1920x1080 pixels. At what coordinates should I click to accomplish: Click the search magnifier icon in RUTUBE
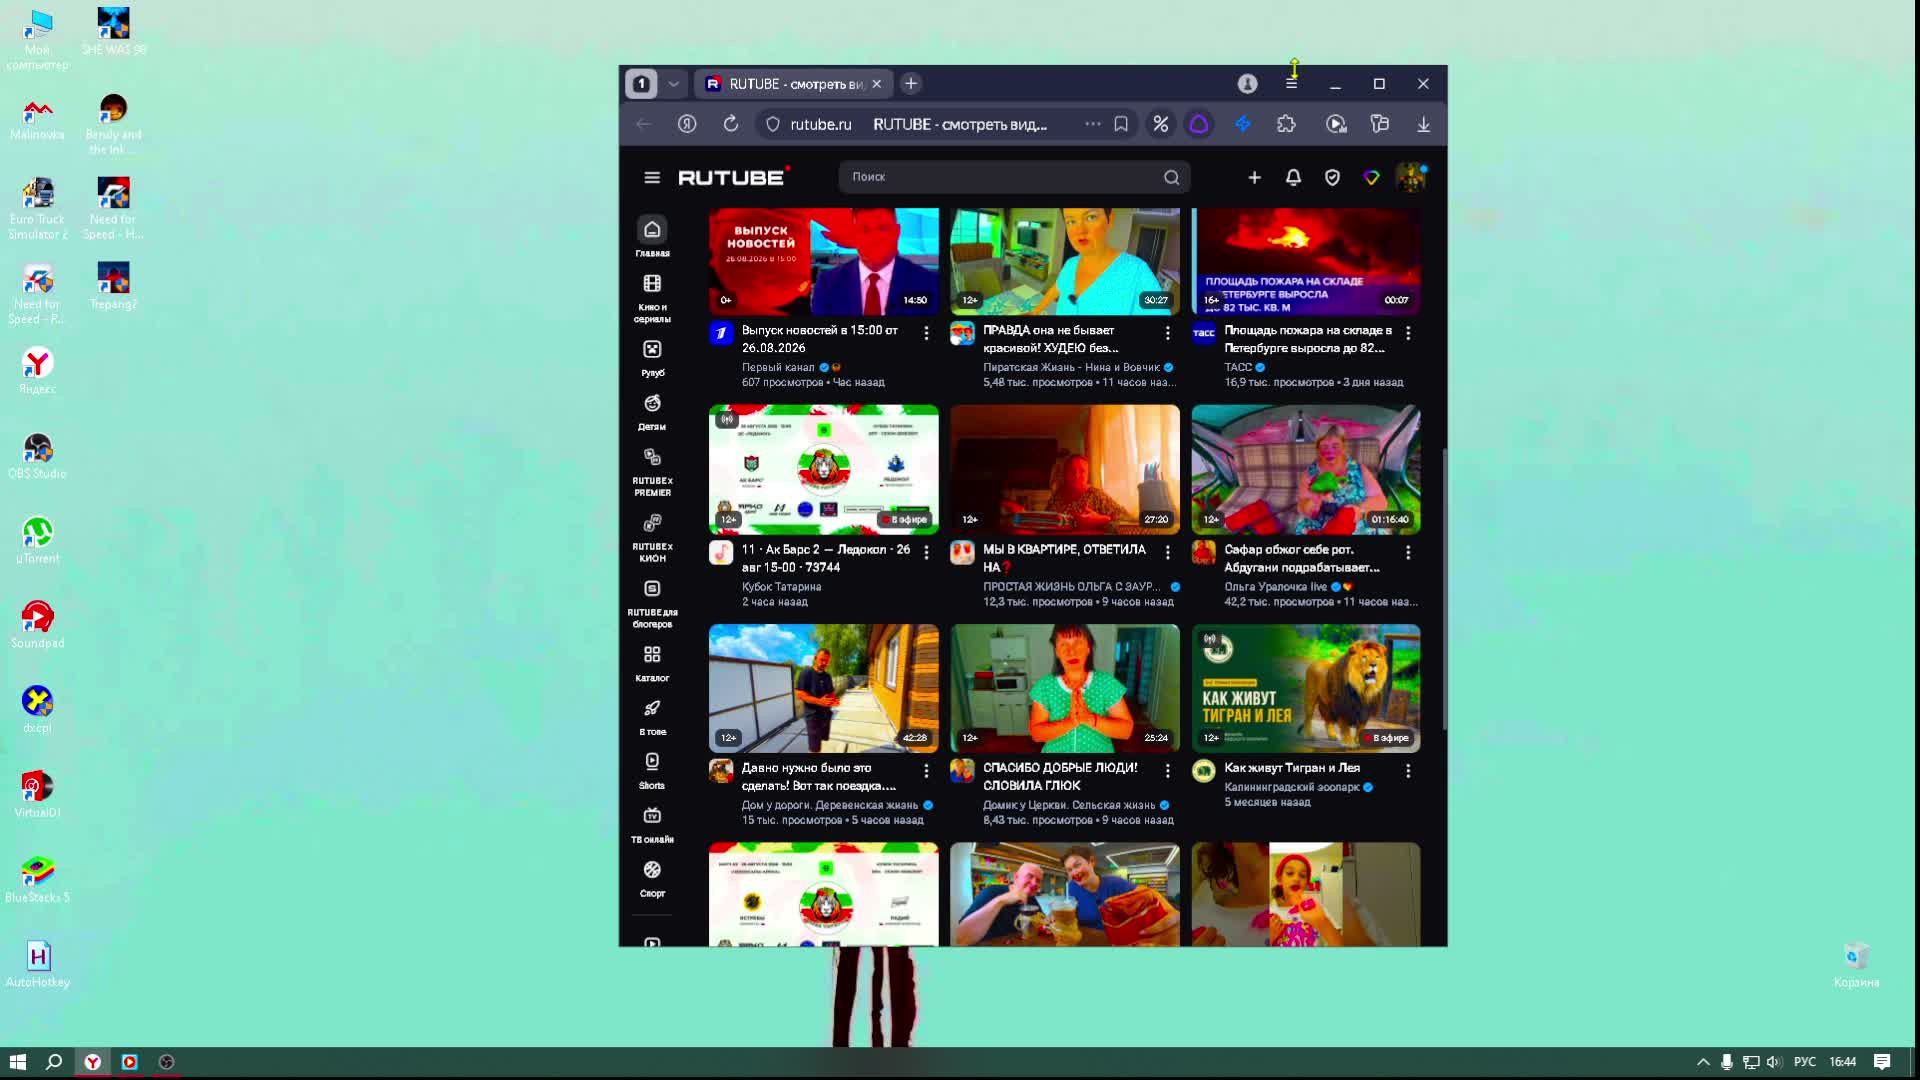[1171, 177]
